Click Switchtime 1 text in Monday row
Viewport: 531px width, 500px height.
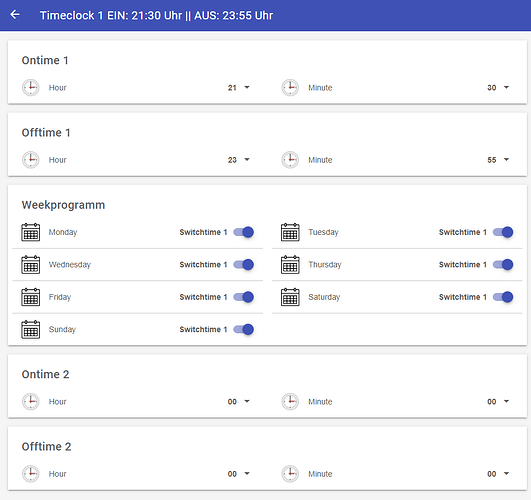(x=203, y=232)
